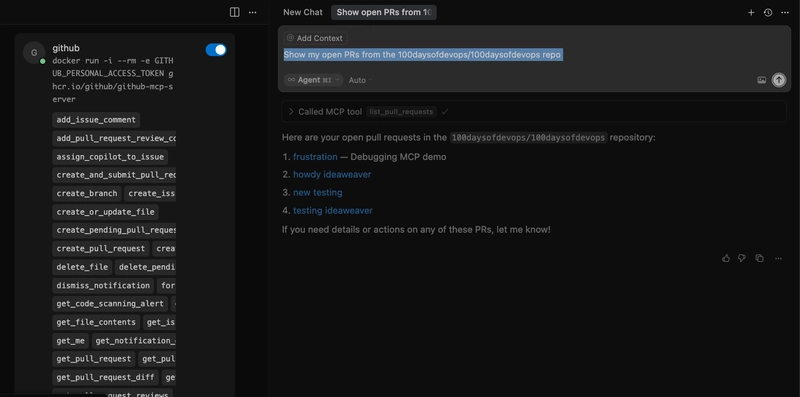Select the delete_file tool chip
Screen dimensions: 800x397
pyautogui.click(x=82, y=267)
